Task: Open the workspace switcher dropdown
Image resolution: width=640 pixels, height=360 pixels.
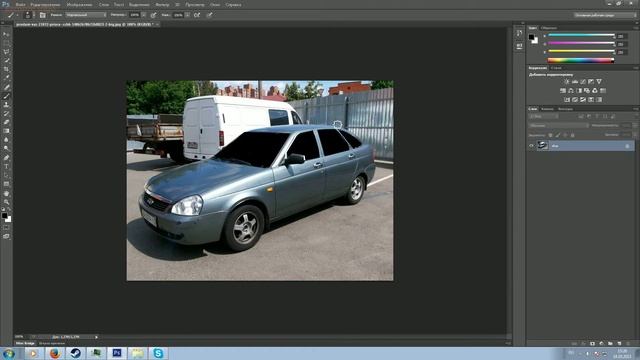Action: click(x=604, y=15)
